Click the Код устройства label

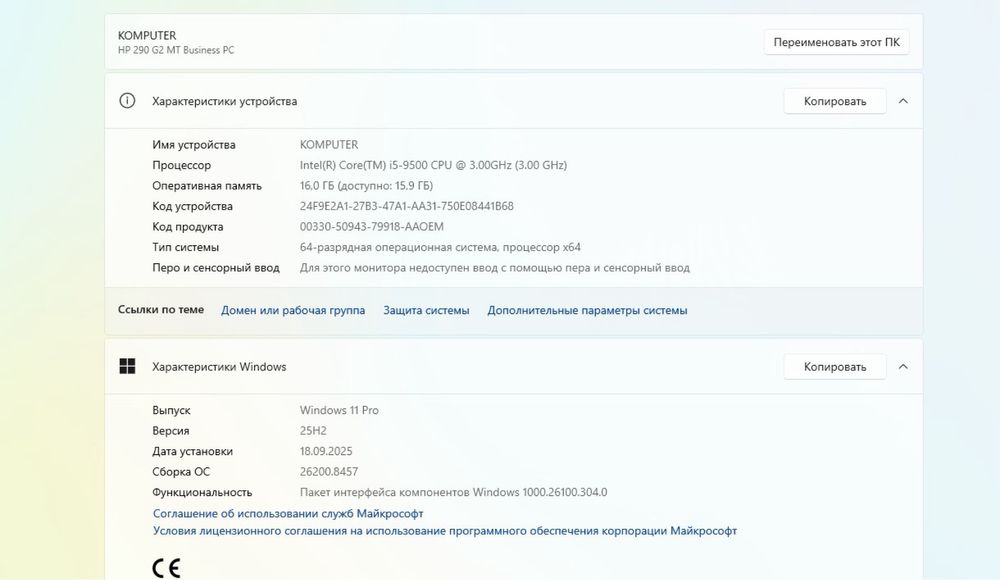192,206
